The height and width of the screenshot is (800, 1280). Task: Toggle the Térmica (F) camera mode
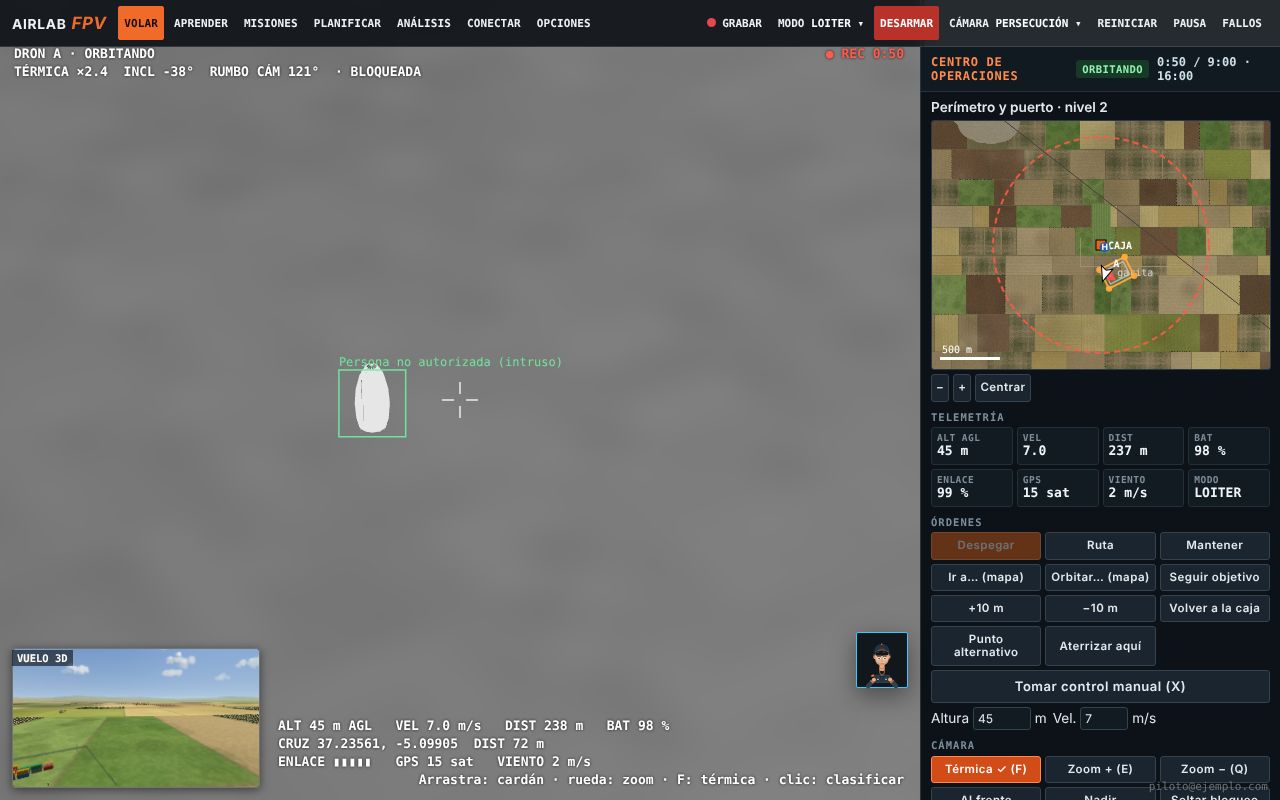pos(986,769)
